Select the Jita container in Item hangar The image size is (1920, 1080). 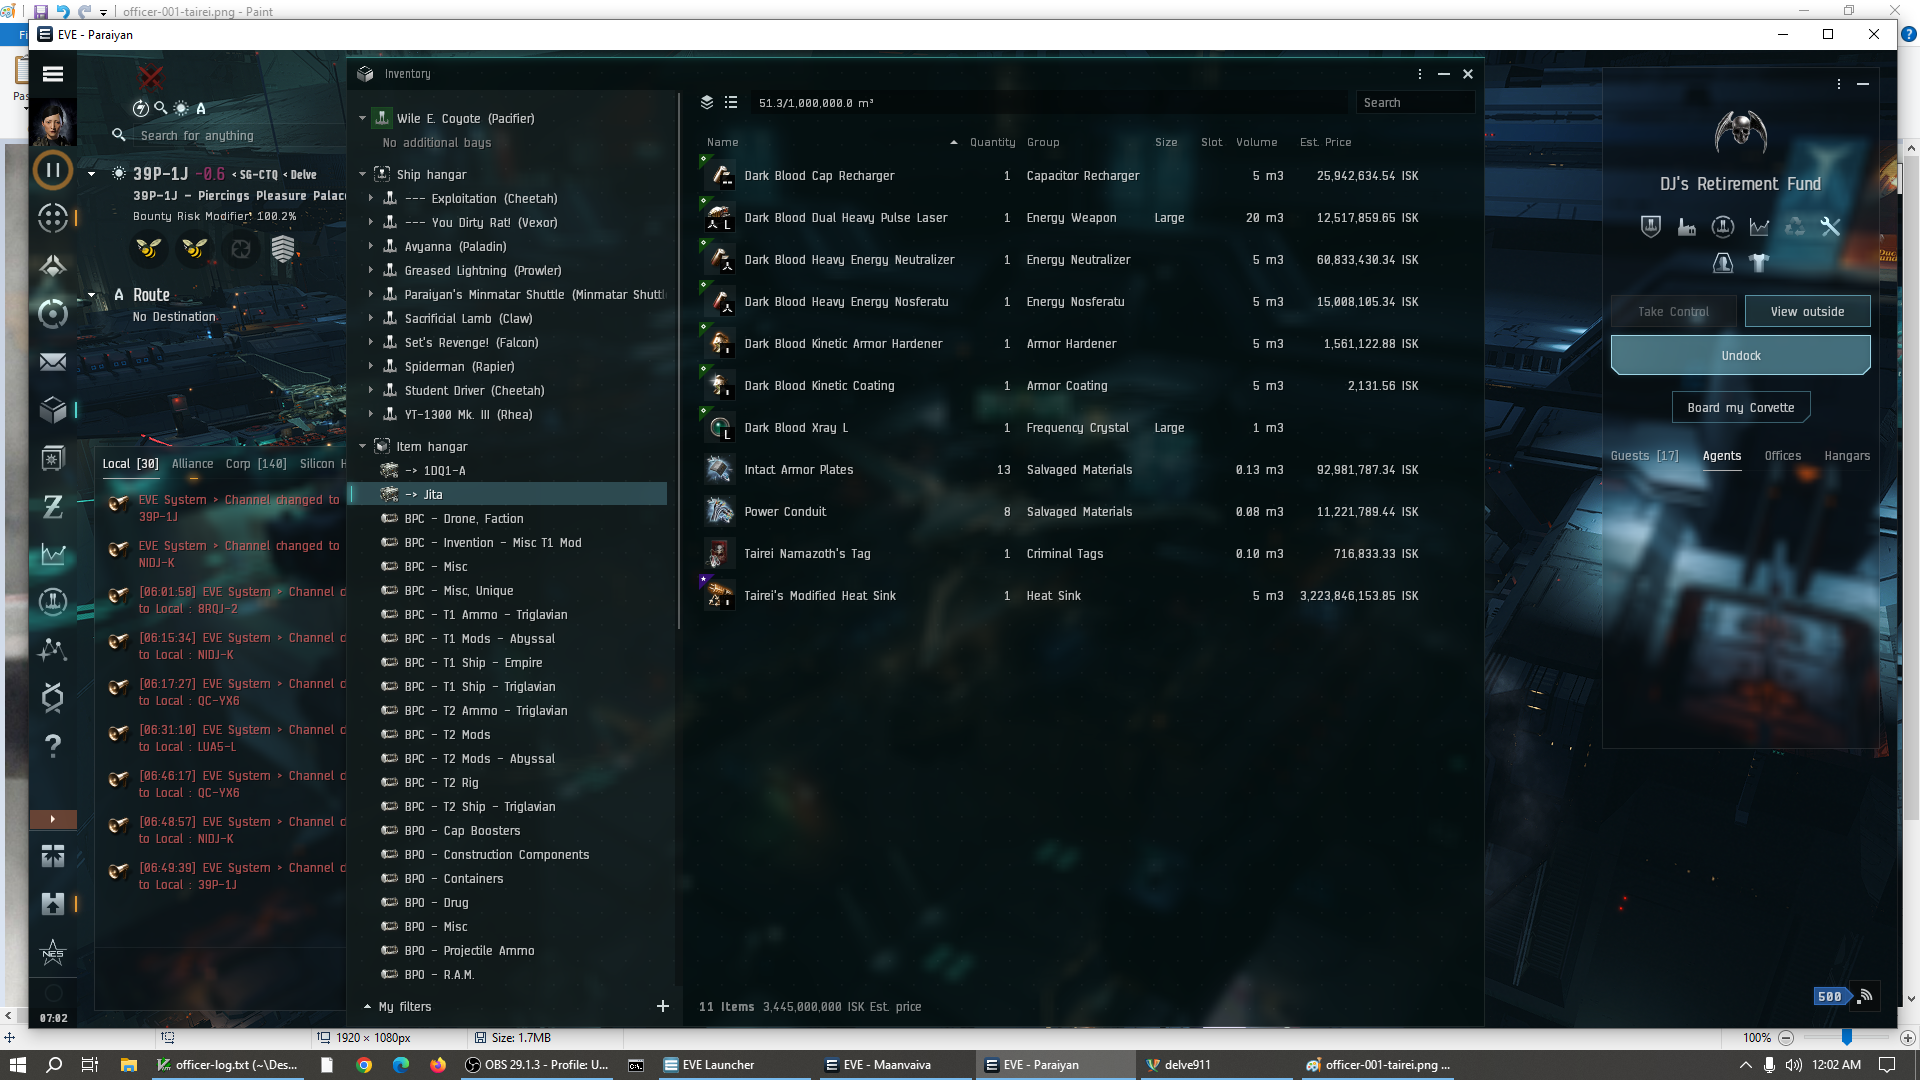(510, 494)
